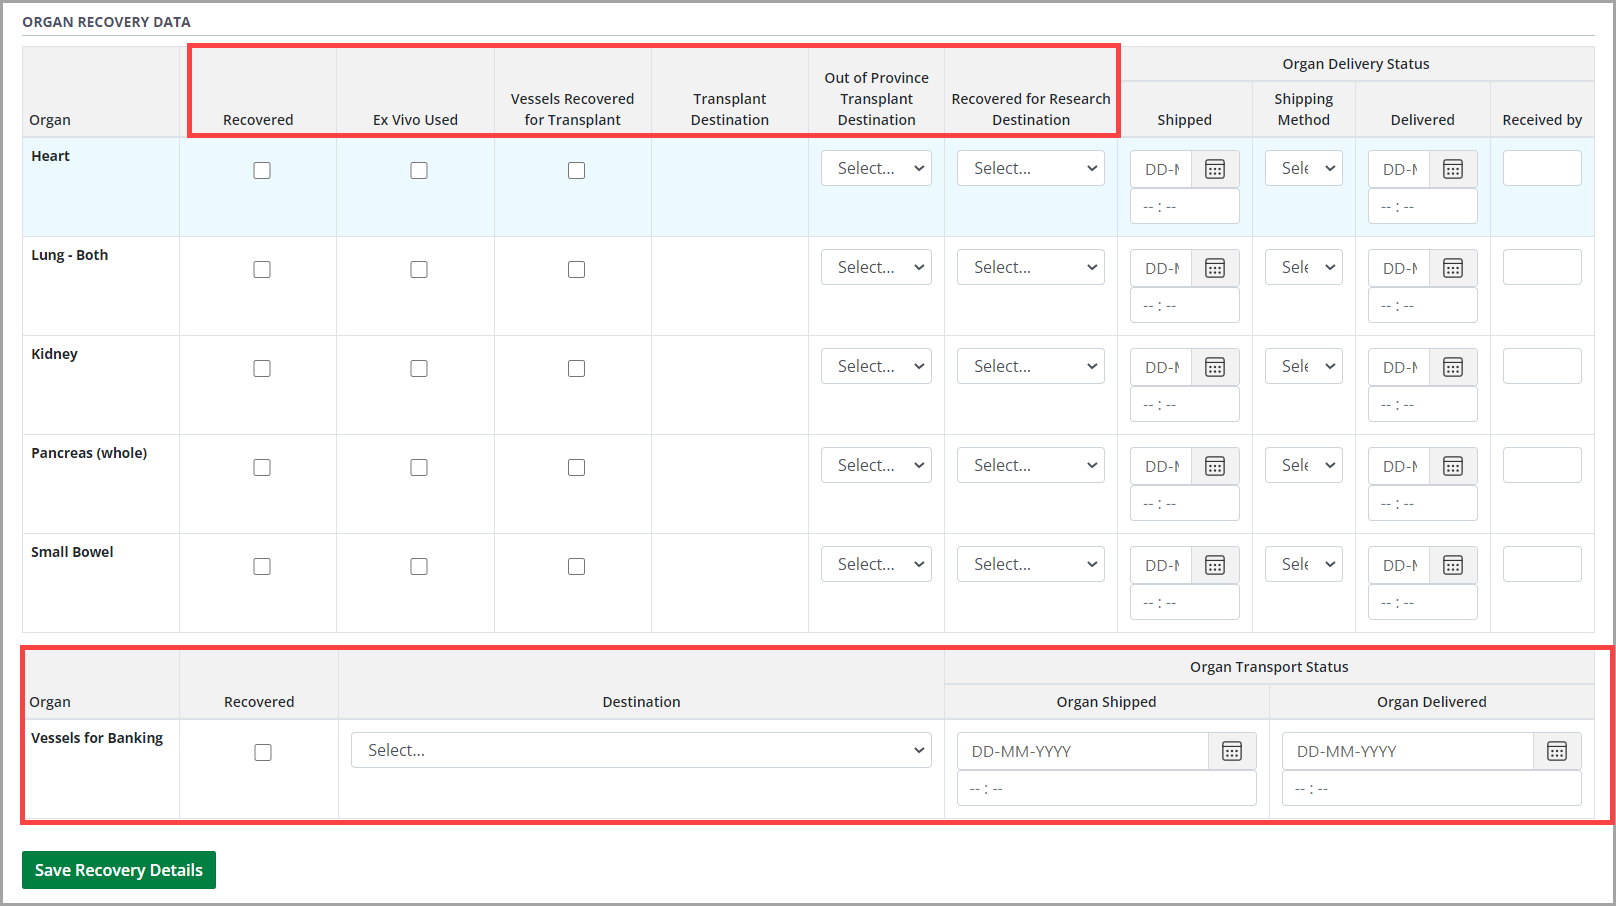Check Recovered for Vessels for Banking

tap(262, 752)
